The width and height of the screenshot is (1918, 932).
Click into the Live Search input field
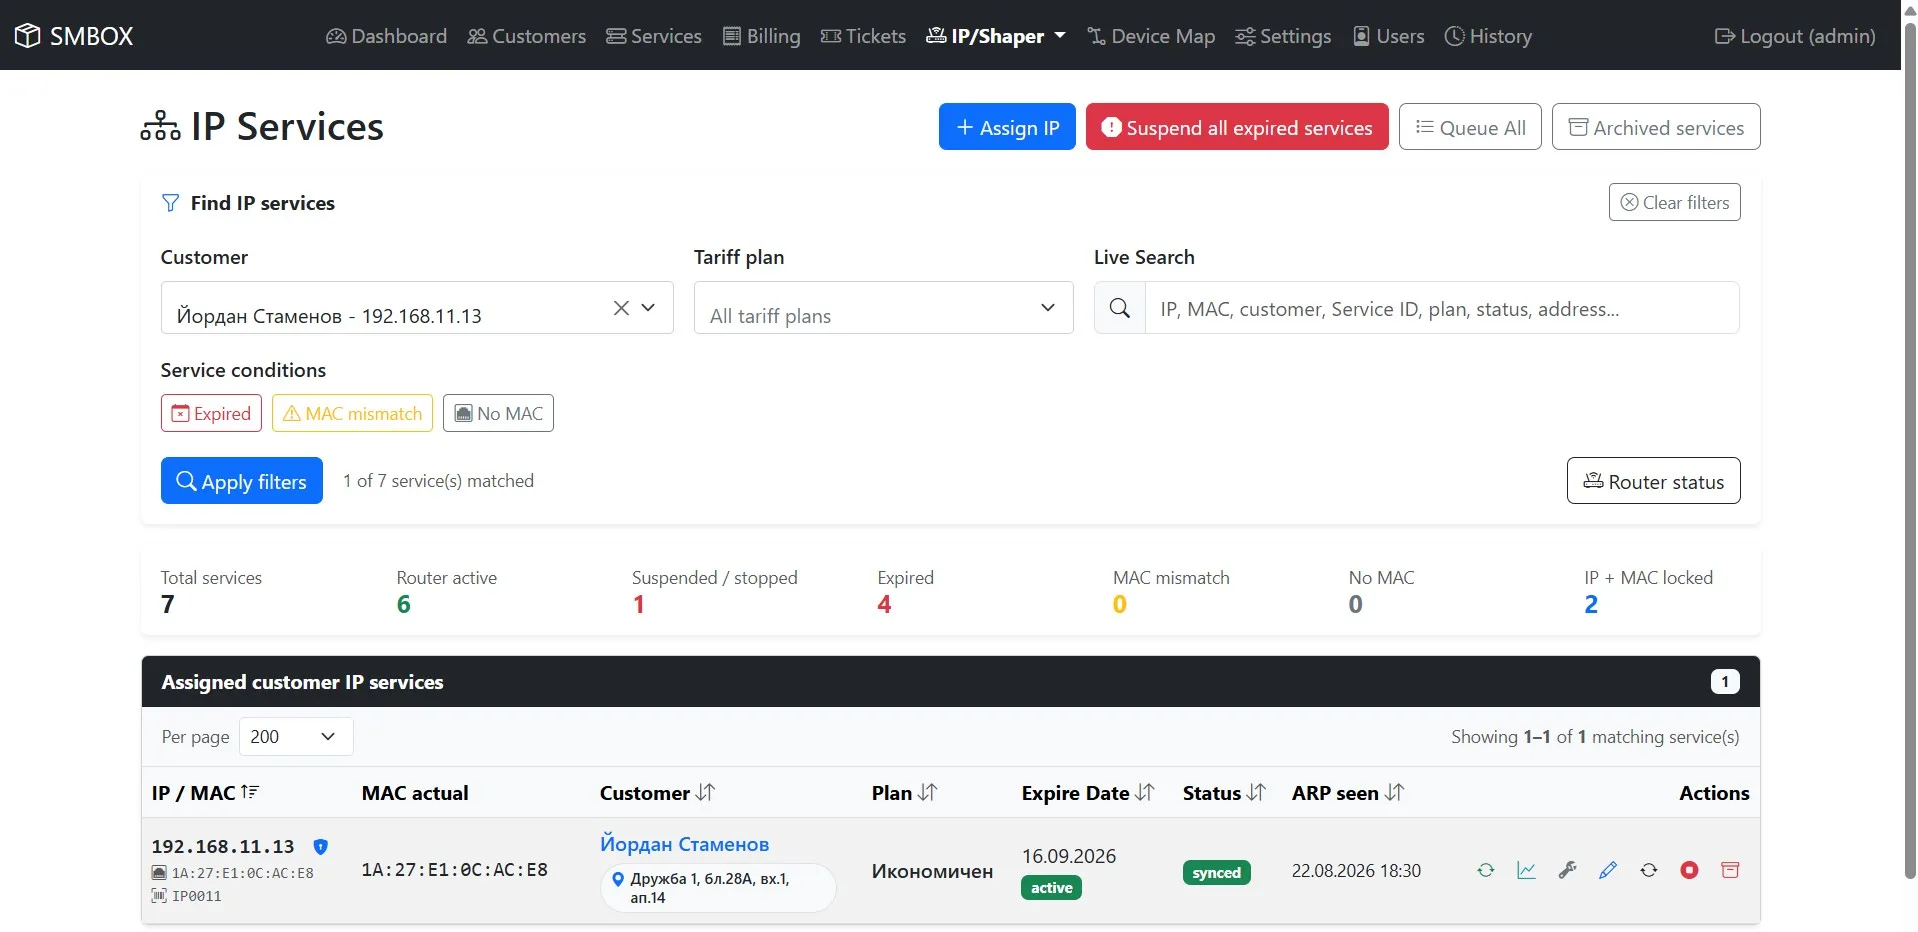(1442, 308)
